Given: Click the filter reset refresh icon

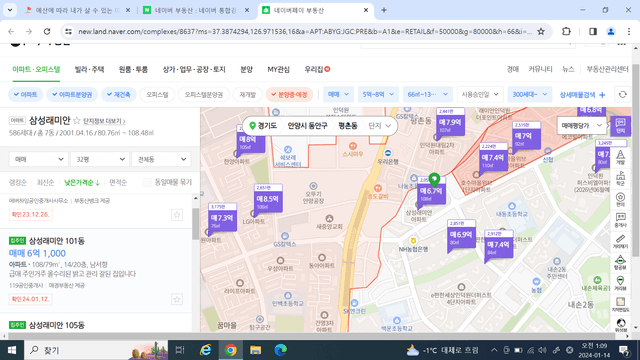Looking at the screenshot, I should (622, 95).
